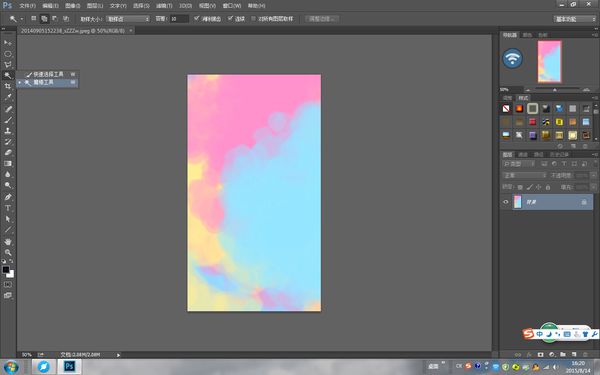The height and width of the screenshot is (375, 600).
Task: Switch to the History tab
Action: (x=559, y=155)
